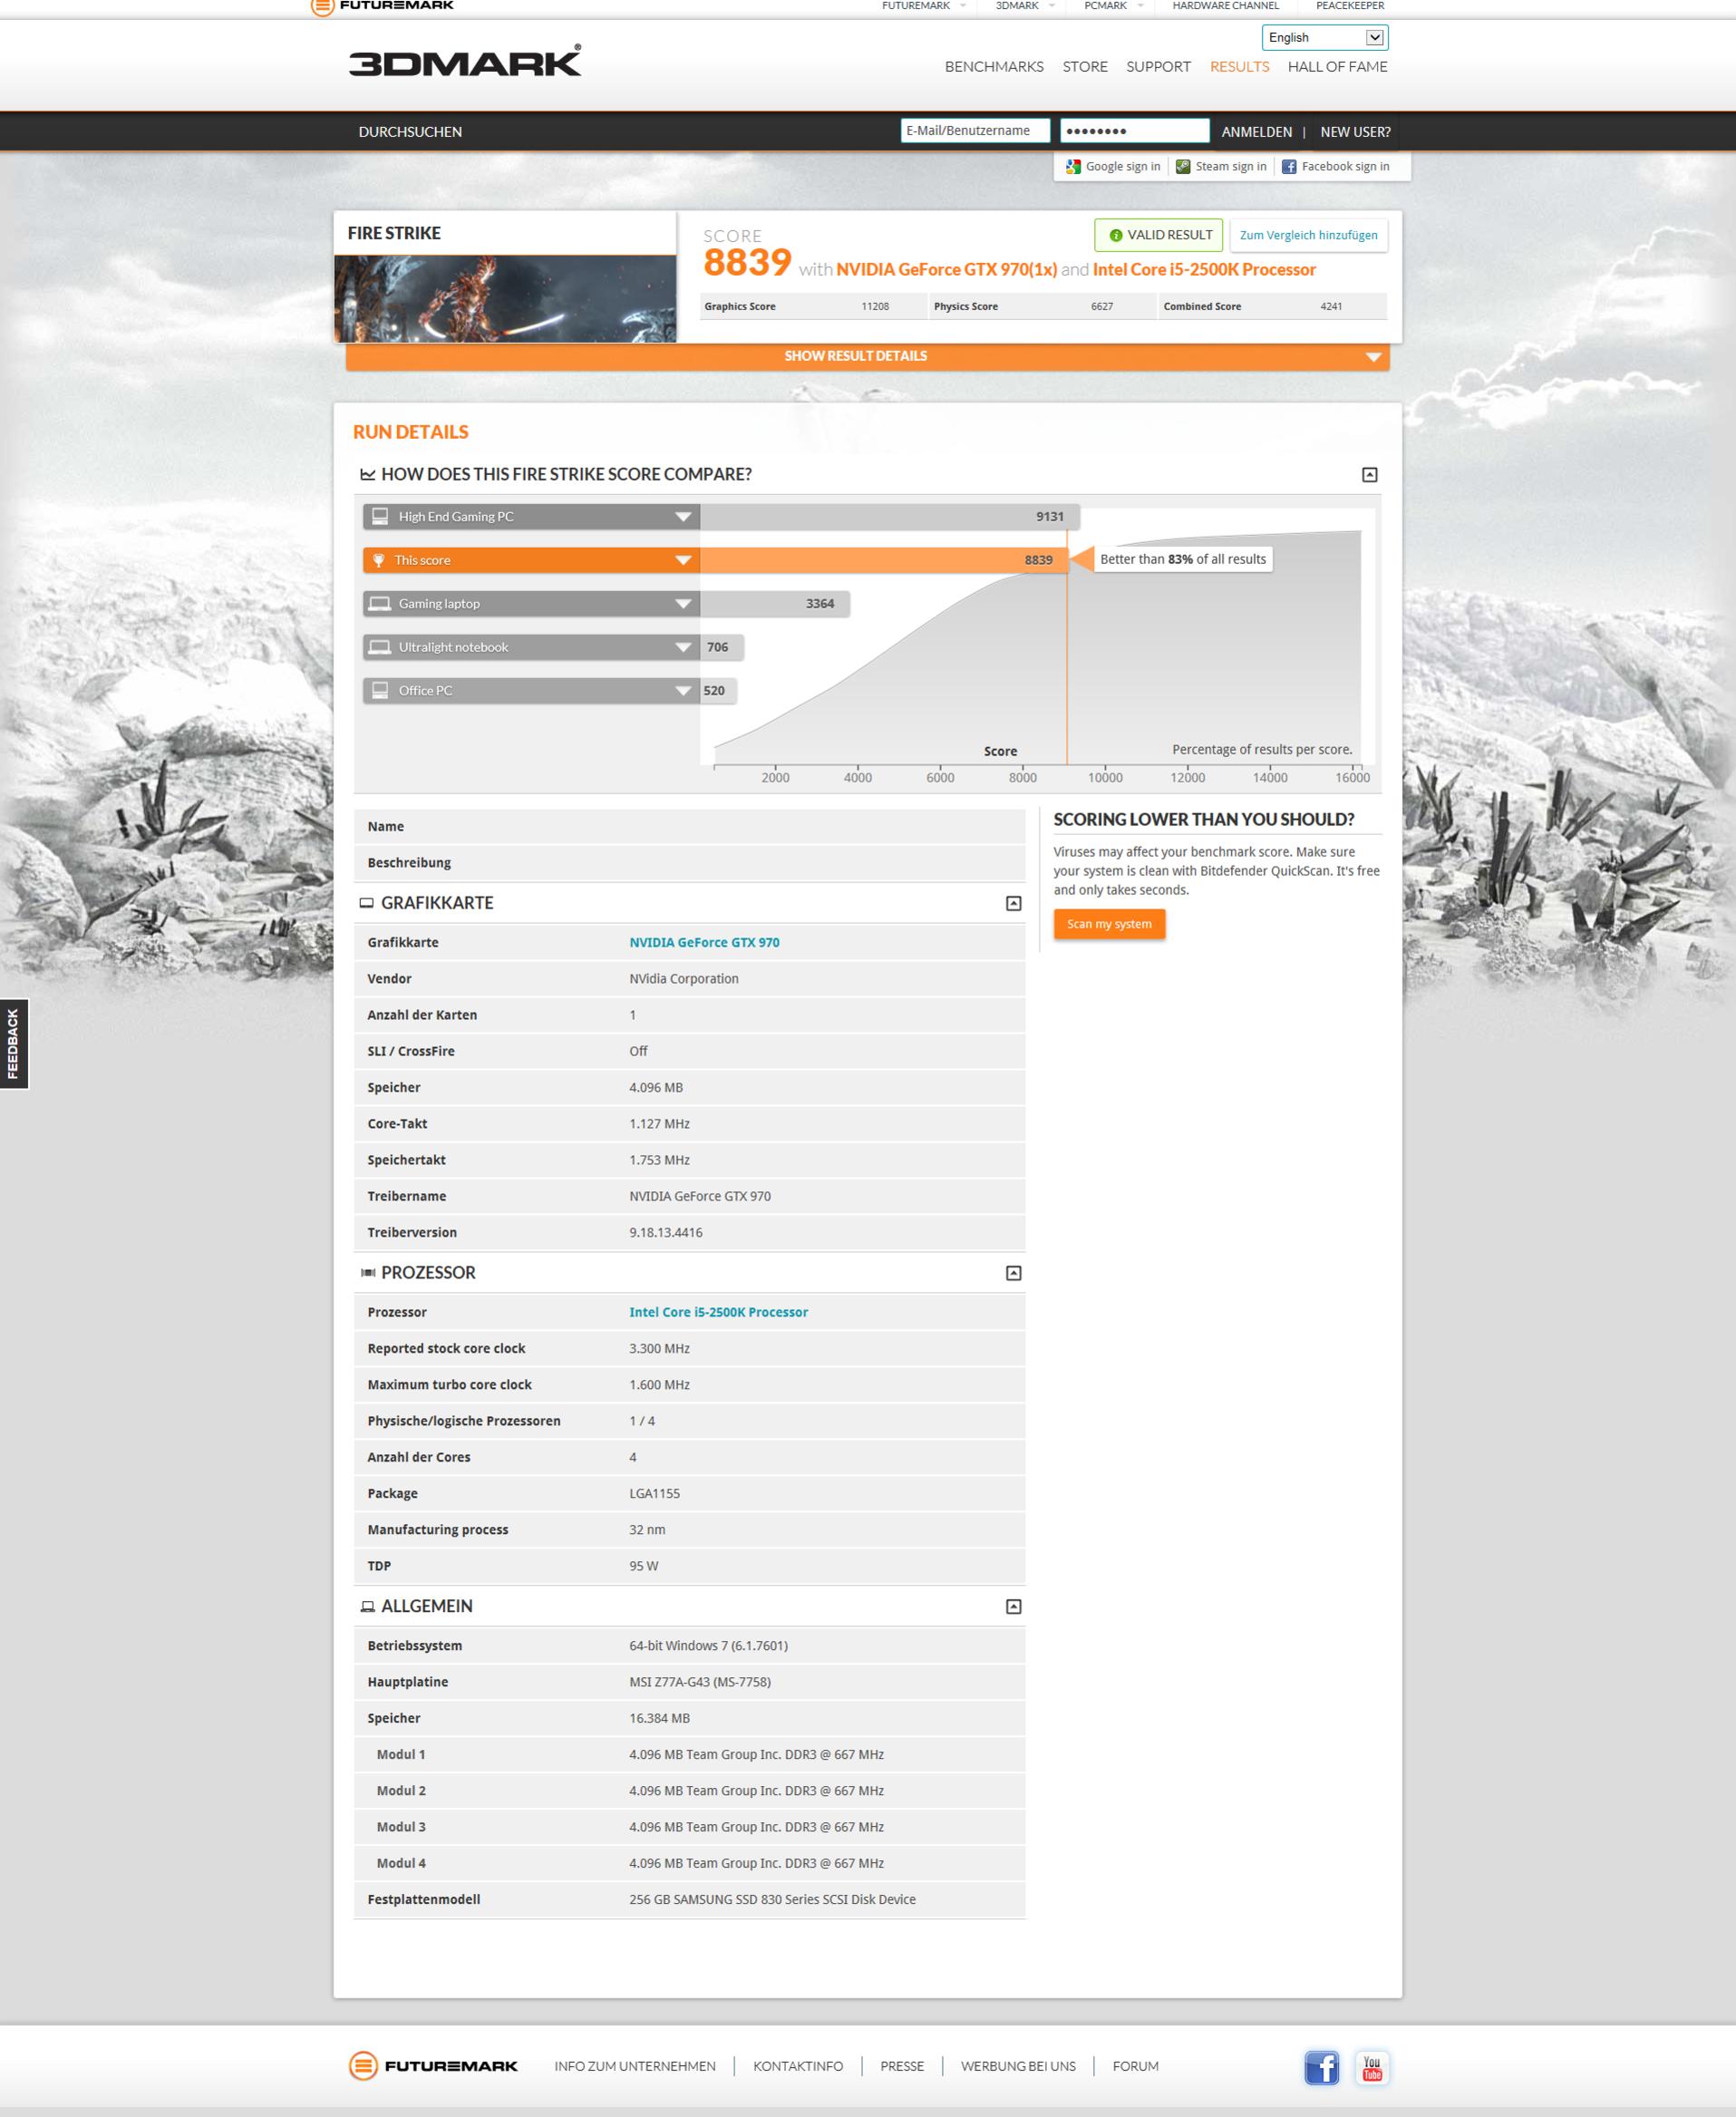Viewport: 1736px width, 2117px height.
Task: Open the Forum footer link
Action: tap(1135, 2066)
